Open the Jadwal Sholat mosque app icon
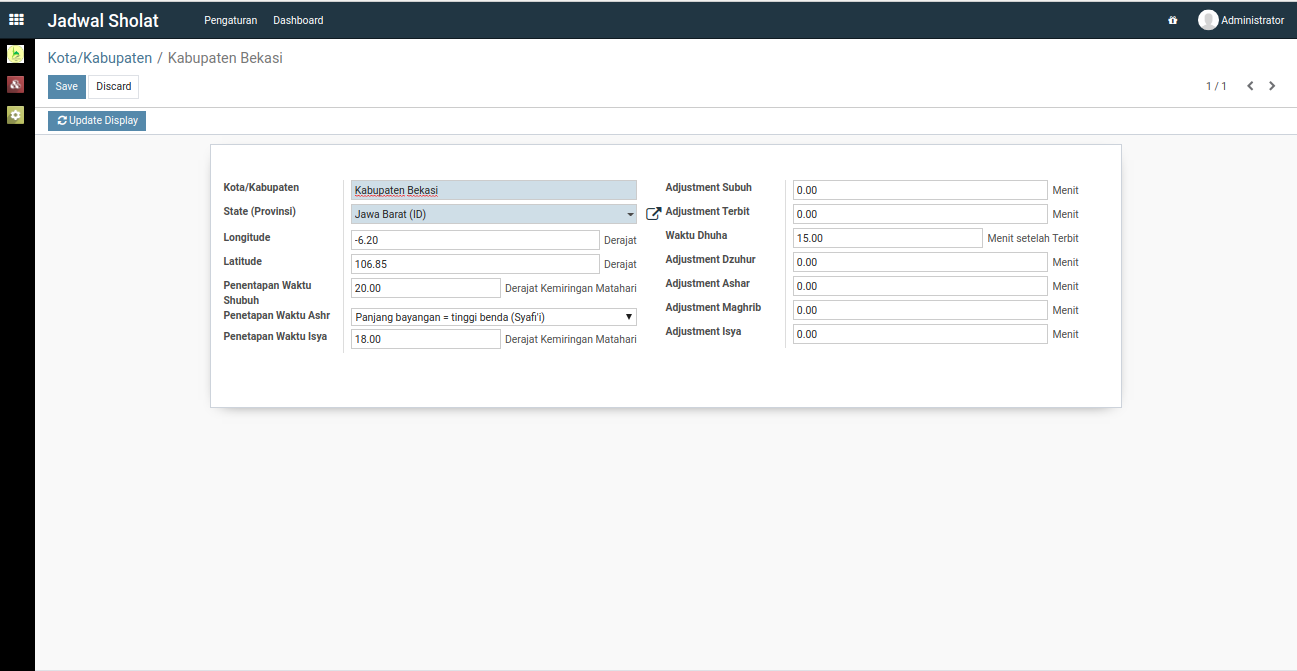1297x671 pixels. click(15, 54)
